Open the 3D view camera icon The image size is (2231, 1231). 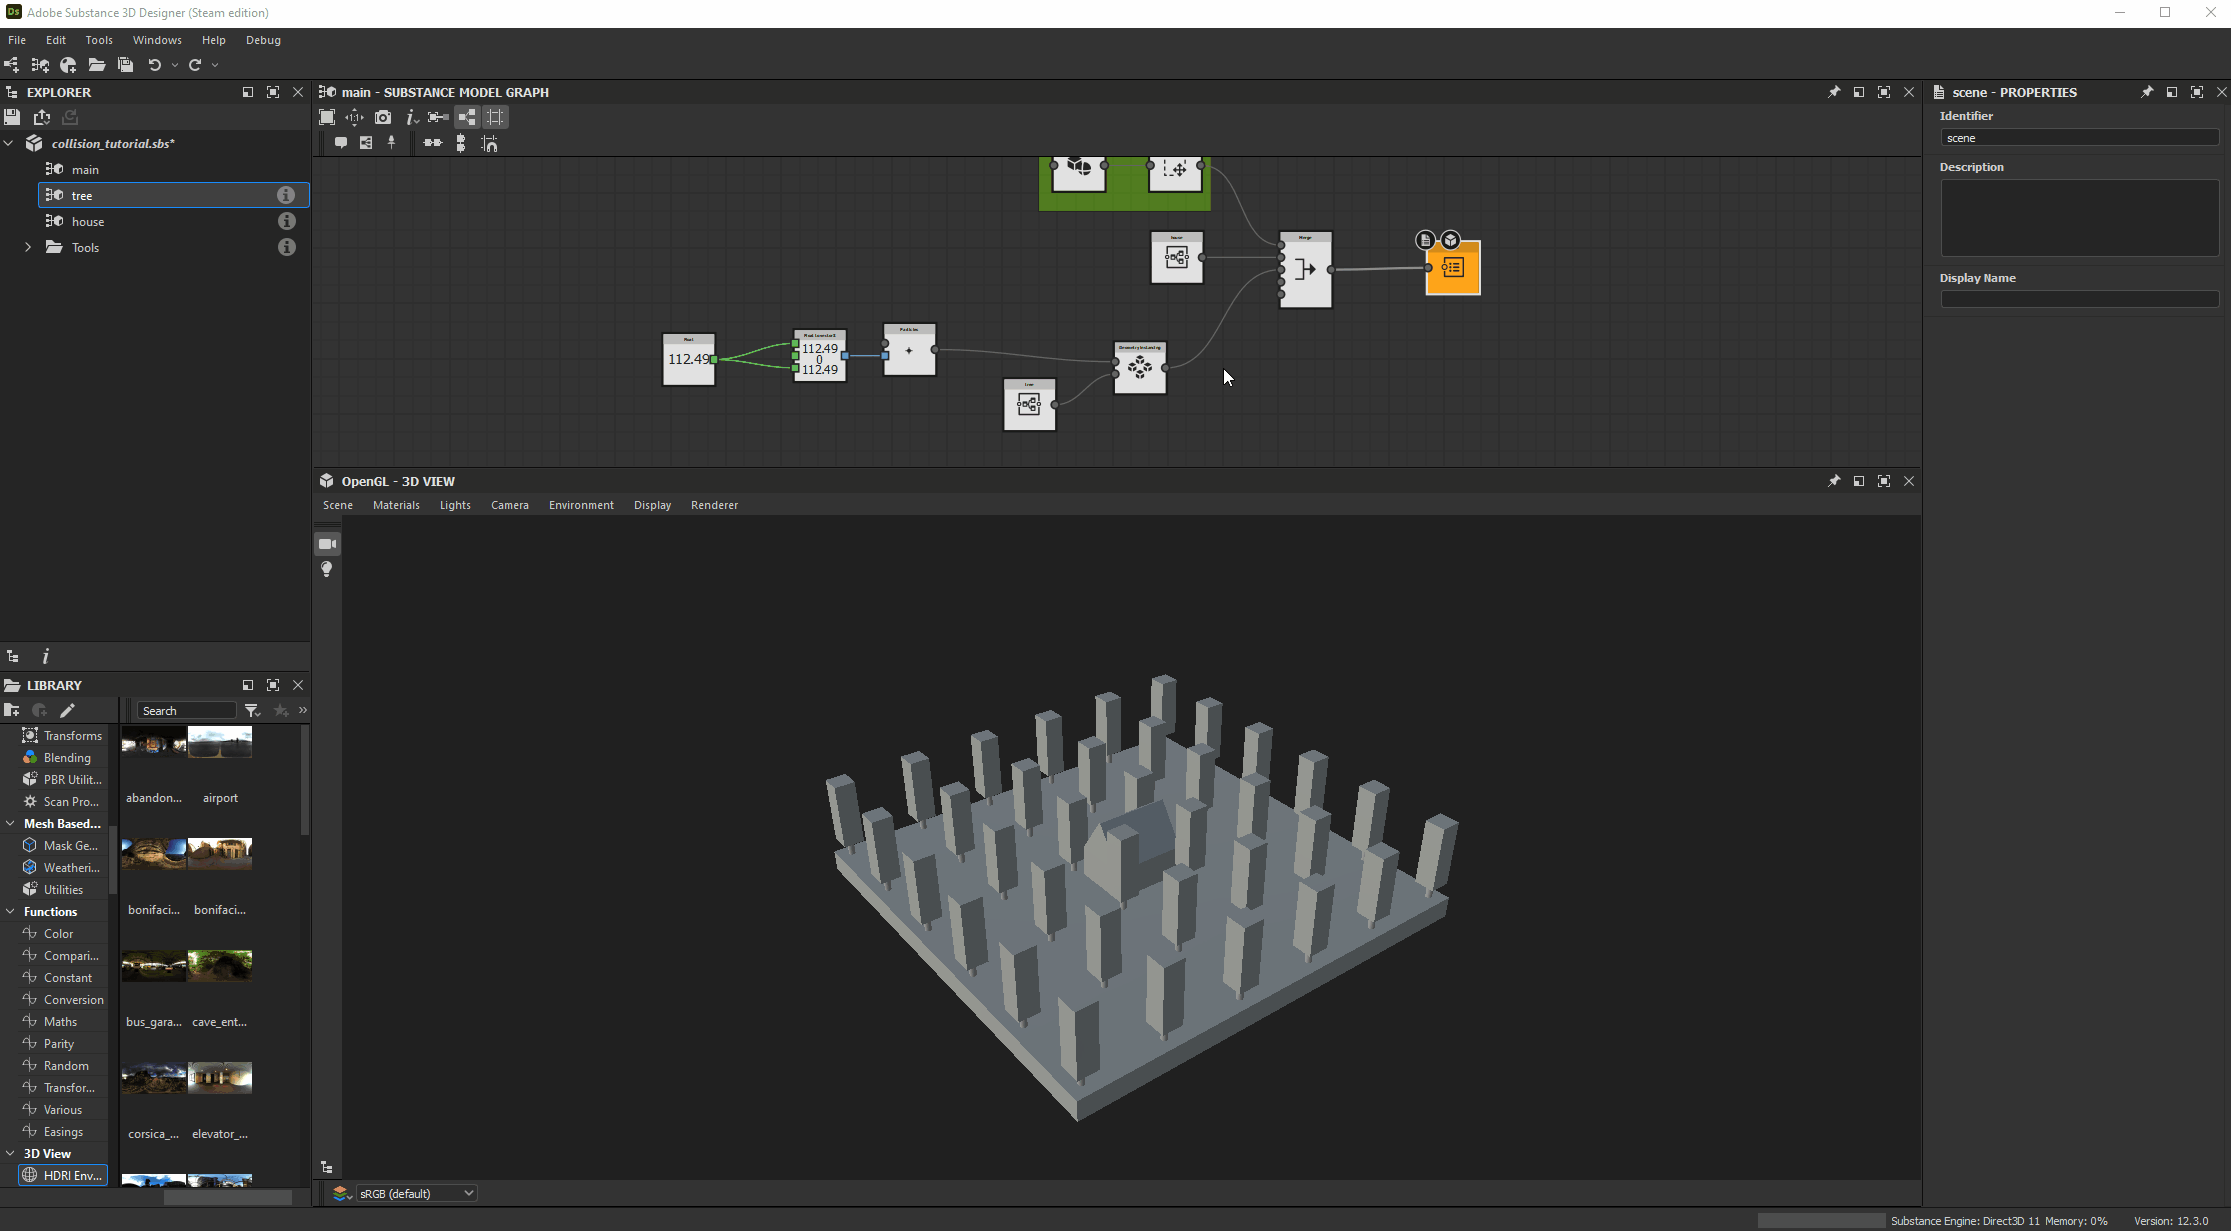point(327,544)
